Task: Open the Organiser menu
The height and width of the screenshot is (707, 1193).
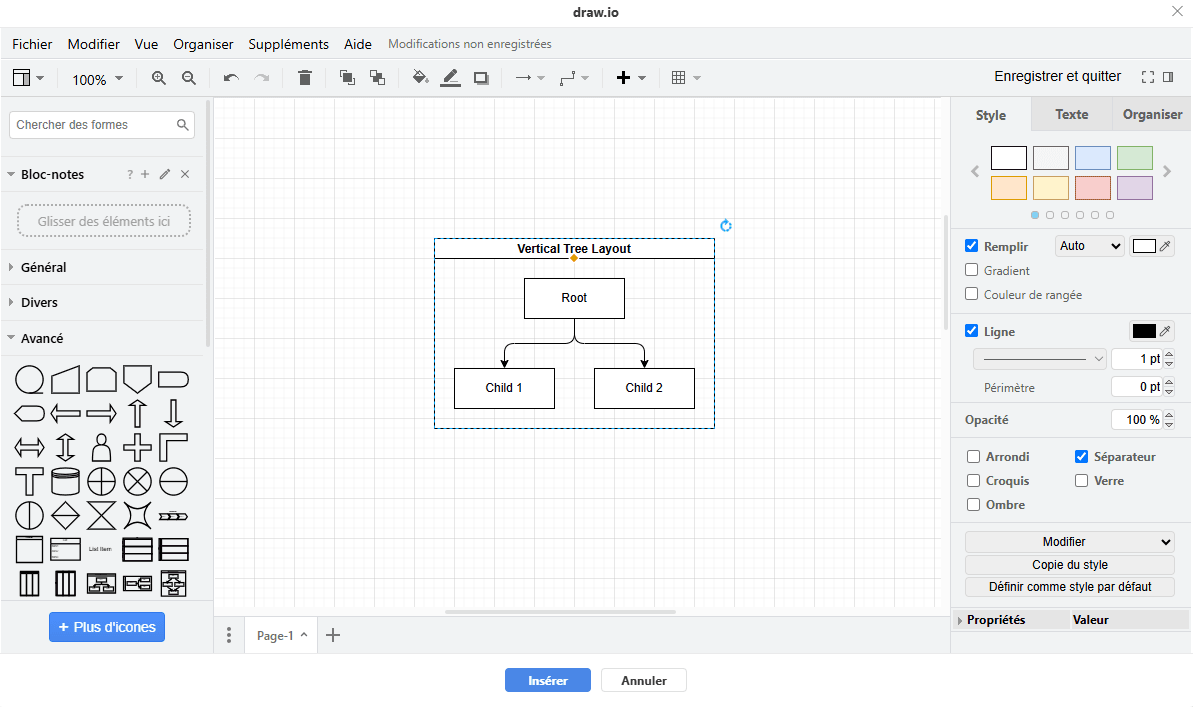Action: pos(203,44)
